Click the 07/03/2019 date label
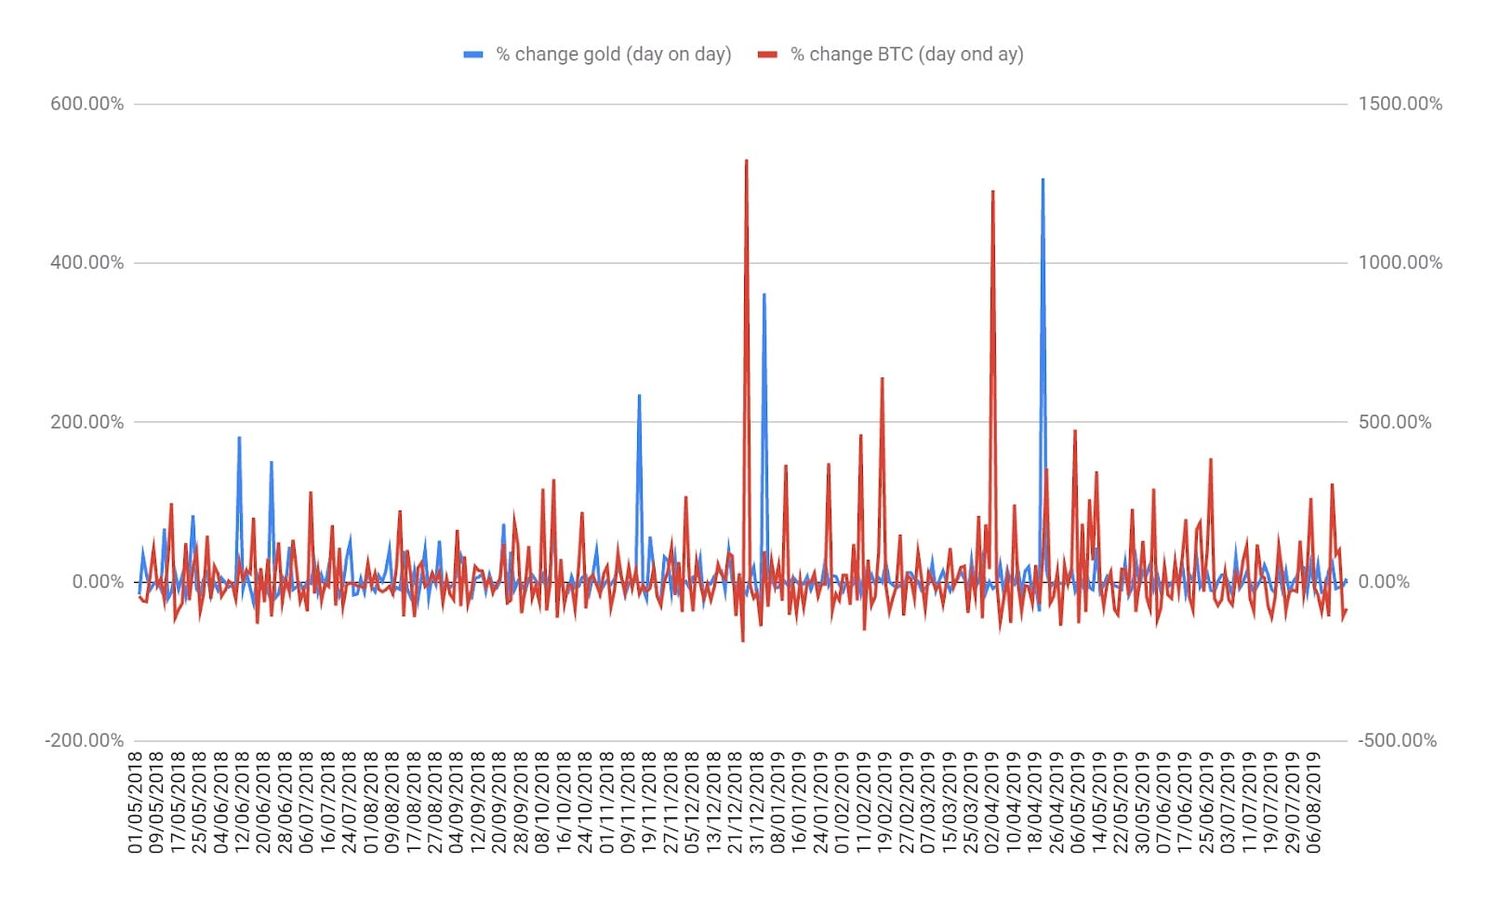 point(927,804)
